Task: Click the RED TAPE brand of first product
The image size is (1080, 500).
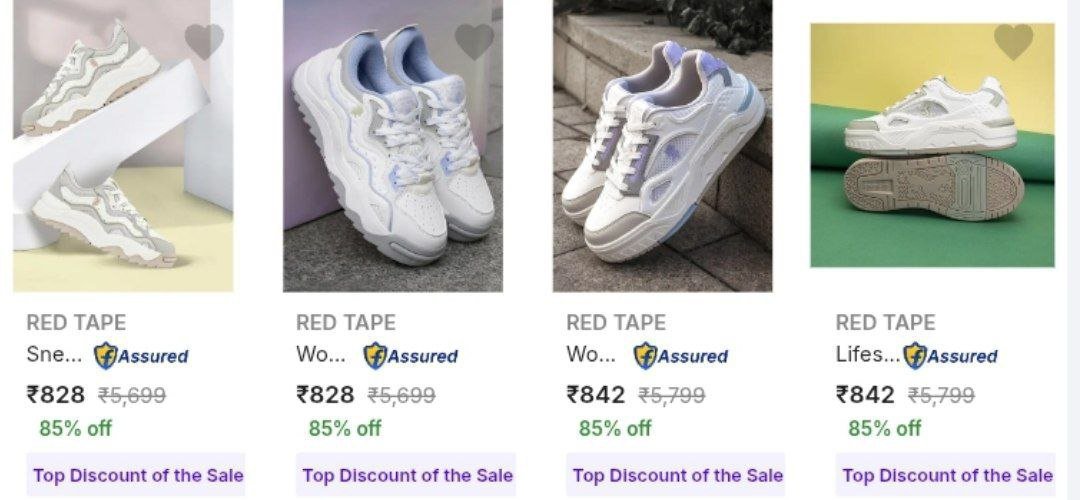Action: pyautogui.click(x=76, y=322)
